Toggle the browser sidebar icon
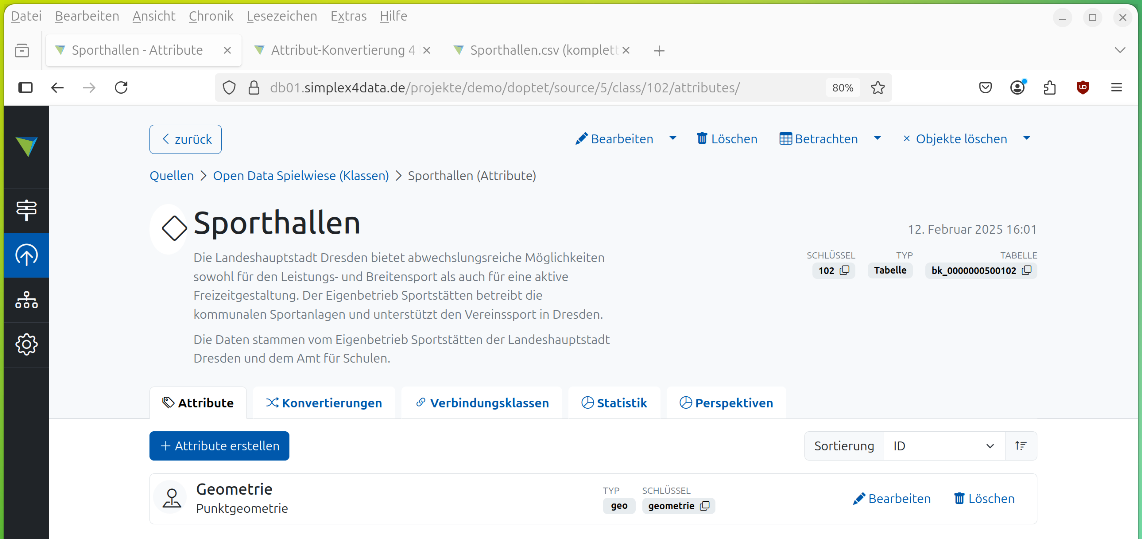 (25, 87)
